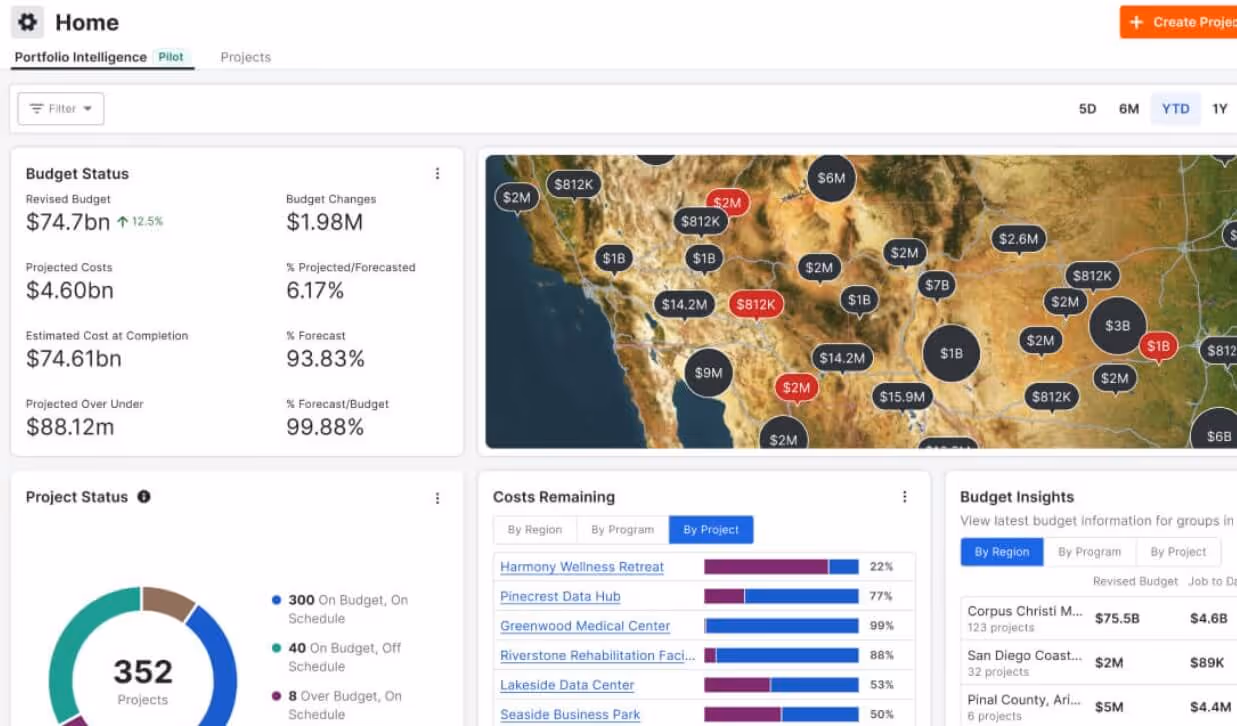Screen dimensions: 1237x726
Task: Open the settings gear next to Home
Action: [27, 21]
